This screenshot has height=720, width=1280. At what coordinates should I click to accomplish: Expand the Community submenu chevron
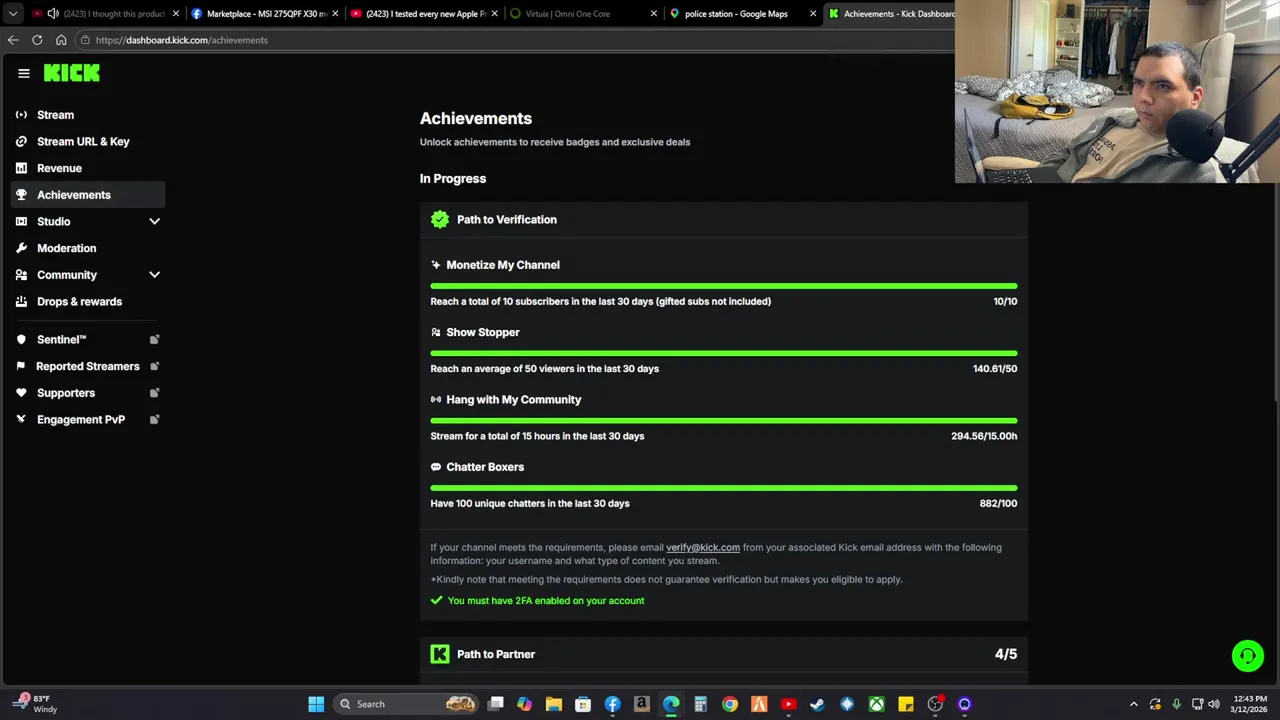tap(154, 275)
